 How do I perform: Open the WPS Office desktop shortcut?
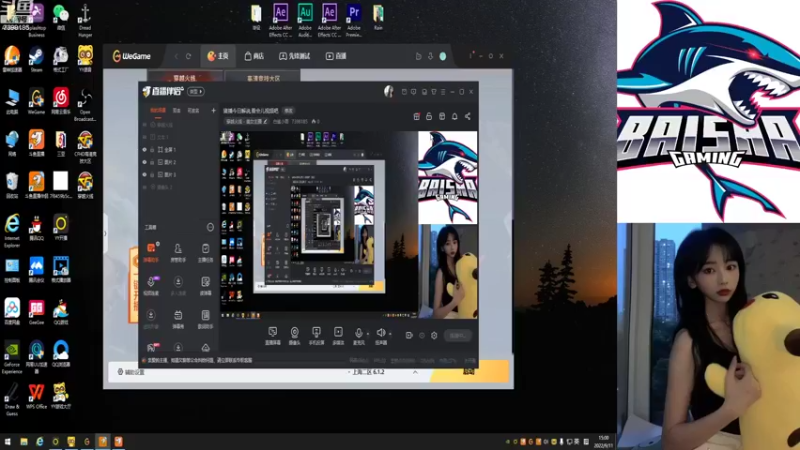36,397
